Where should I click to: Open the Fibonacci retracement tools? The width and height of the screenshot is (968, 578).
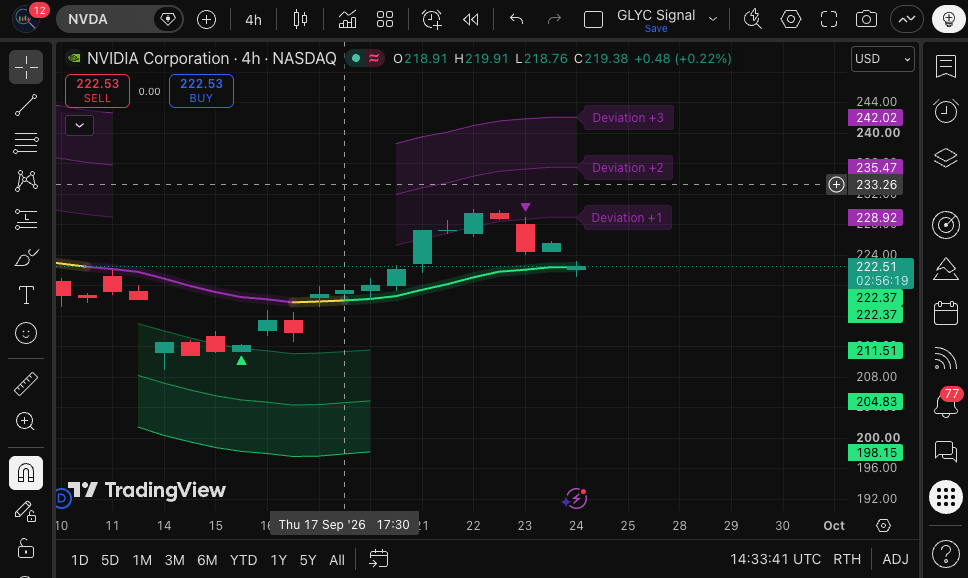(26, 143)
